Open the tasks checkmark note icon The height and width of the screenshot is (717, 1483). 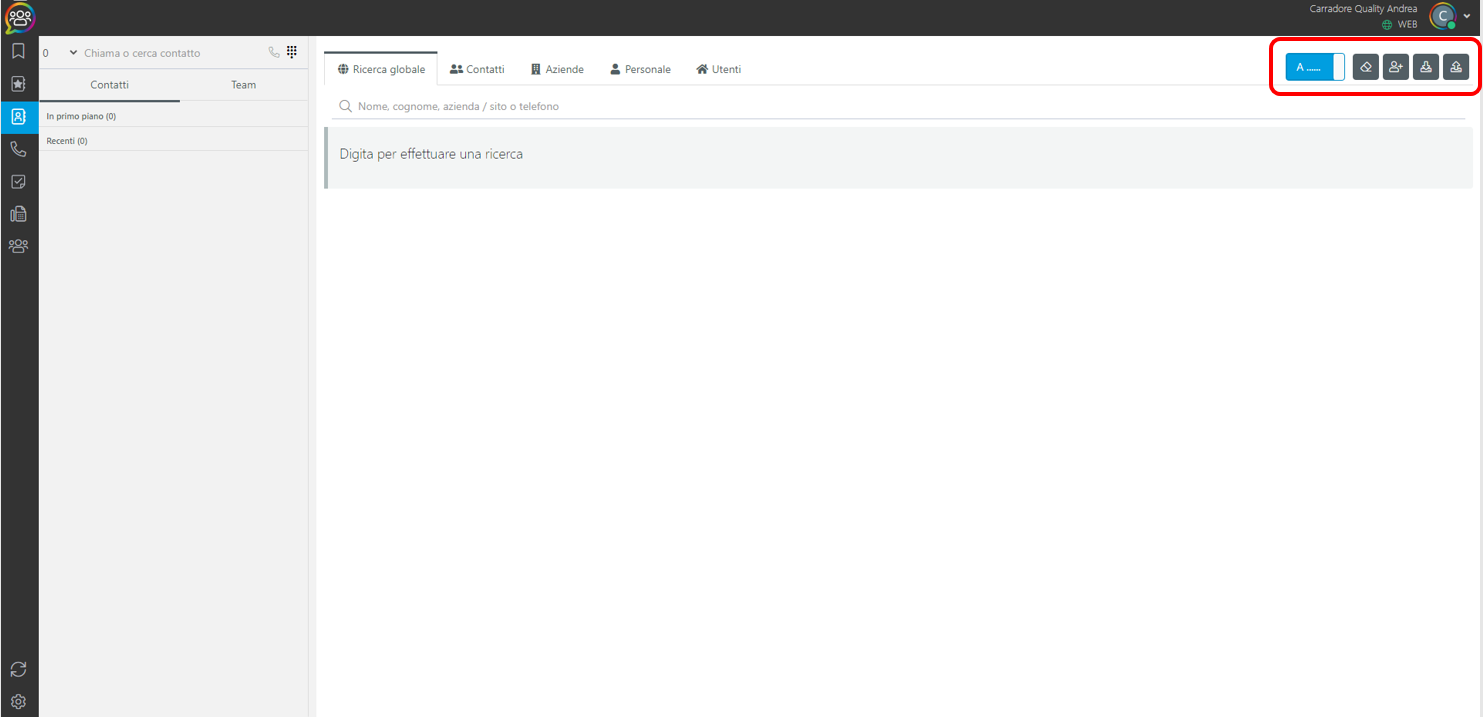(x=18, y=182)
